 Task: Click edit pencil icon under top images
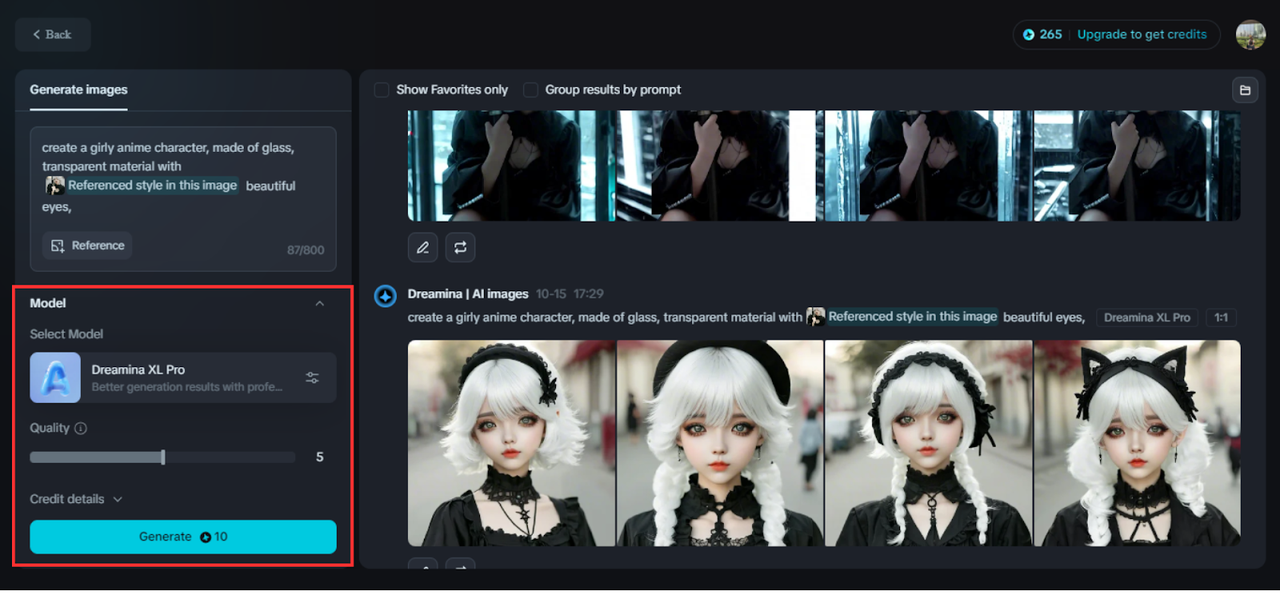423,247
